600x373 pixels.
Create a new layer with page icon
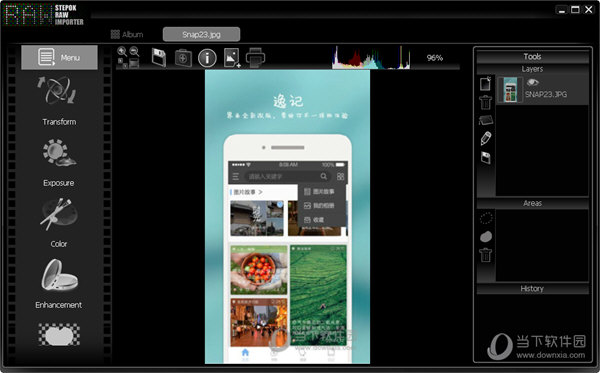[x=486, y=83]
